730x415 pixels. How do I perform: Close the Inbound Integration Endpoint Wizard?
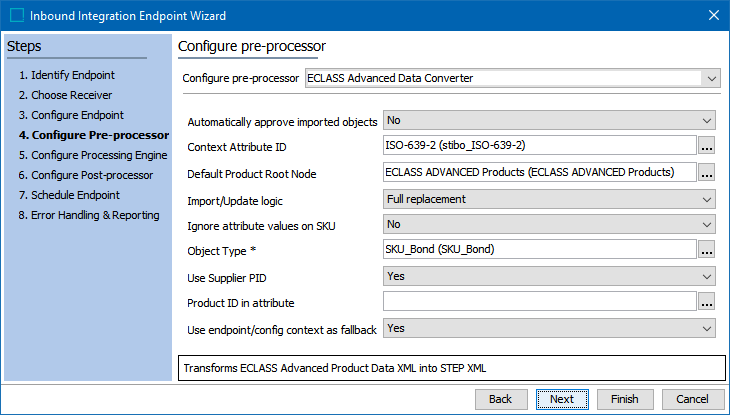pos(714,15)
